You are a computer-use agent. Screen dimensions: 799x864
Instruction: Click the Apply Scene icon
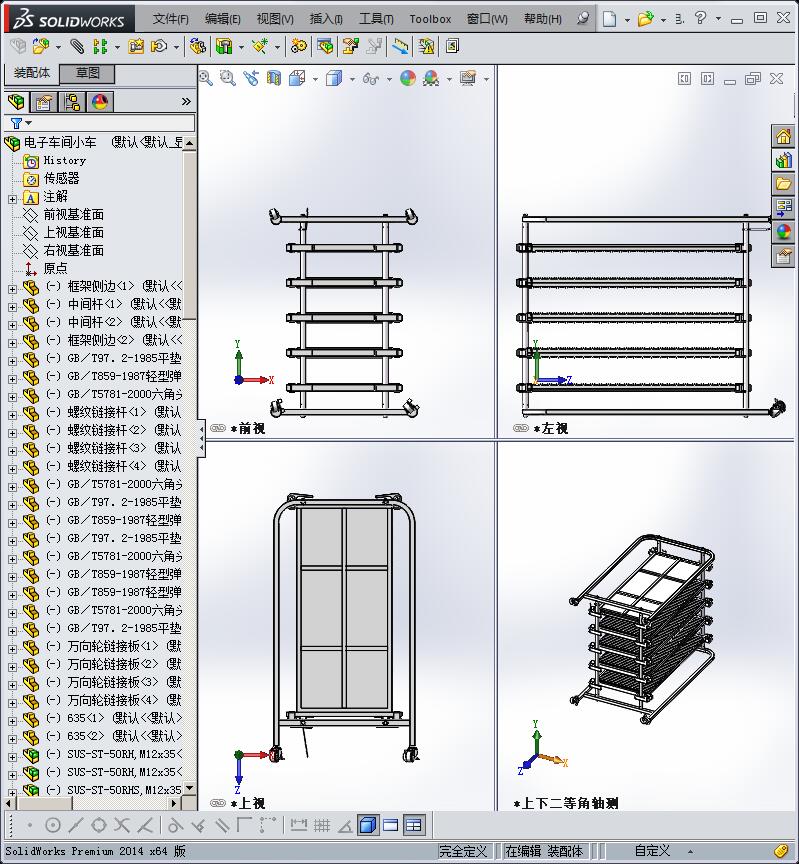tap(431, 78)
